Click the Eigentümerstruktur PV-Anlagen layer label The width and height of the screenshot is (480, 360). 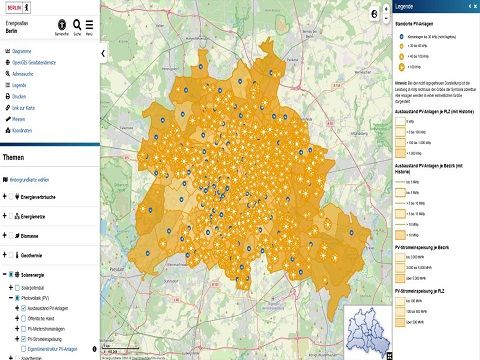52,349
